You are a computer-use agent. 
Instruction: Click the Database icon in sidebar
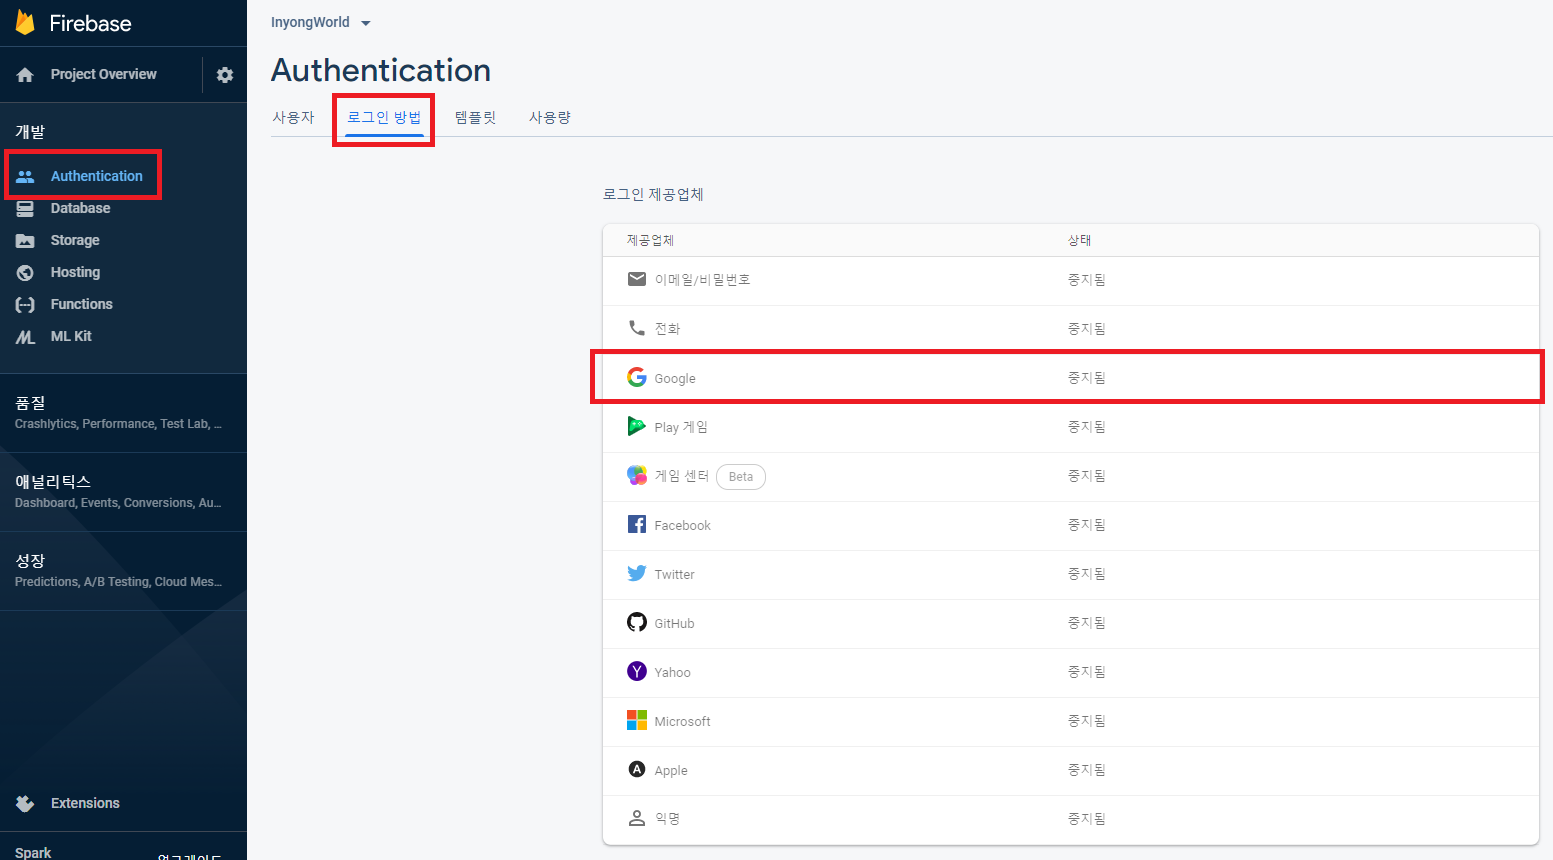pos(25,208)
